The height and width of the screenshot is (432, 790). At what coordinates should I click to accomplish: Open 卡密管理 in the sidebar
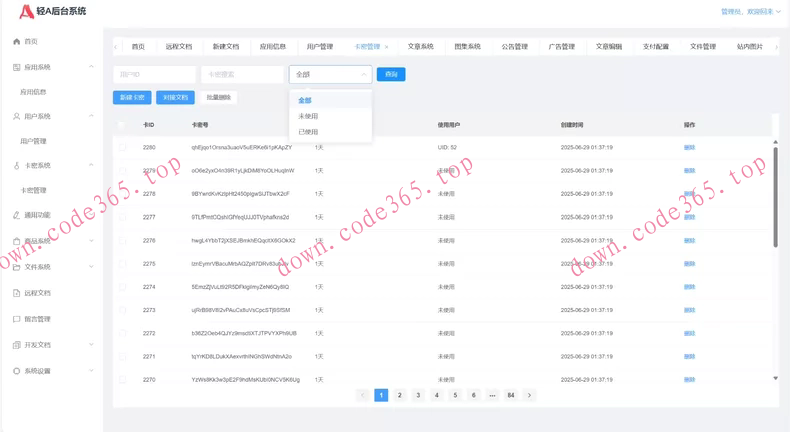(33, 191)
